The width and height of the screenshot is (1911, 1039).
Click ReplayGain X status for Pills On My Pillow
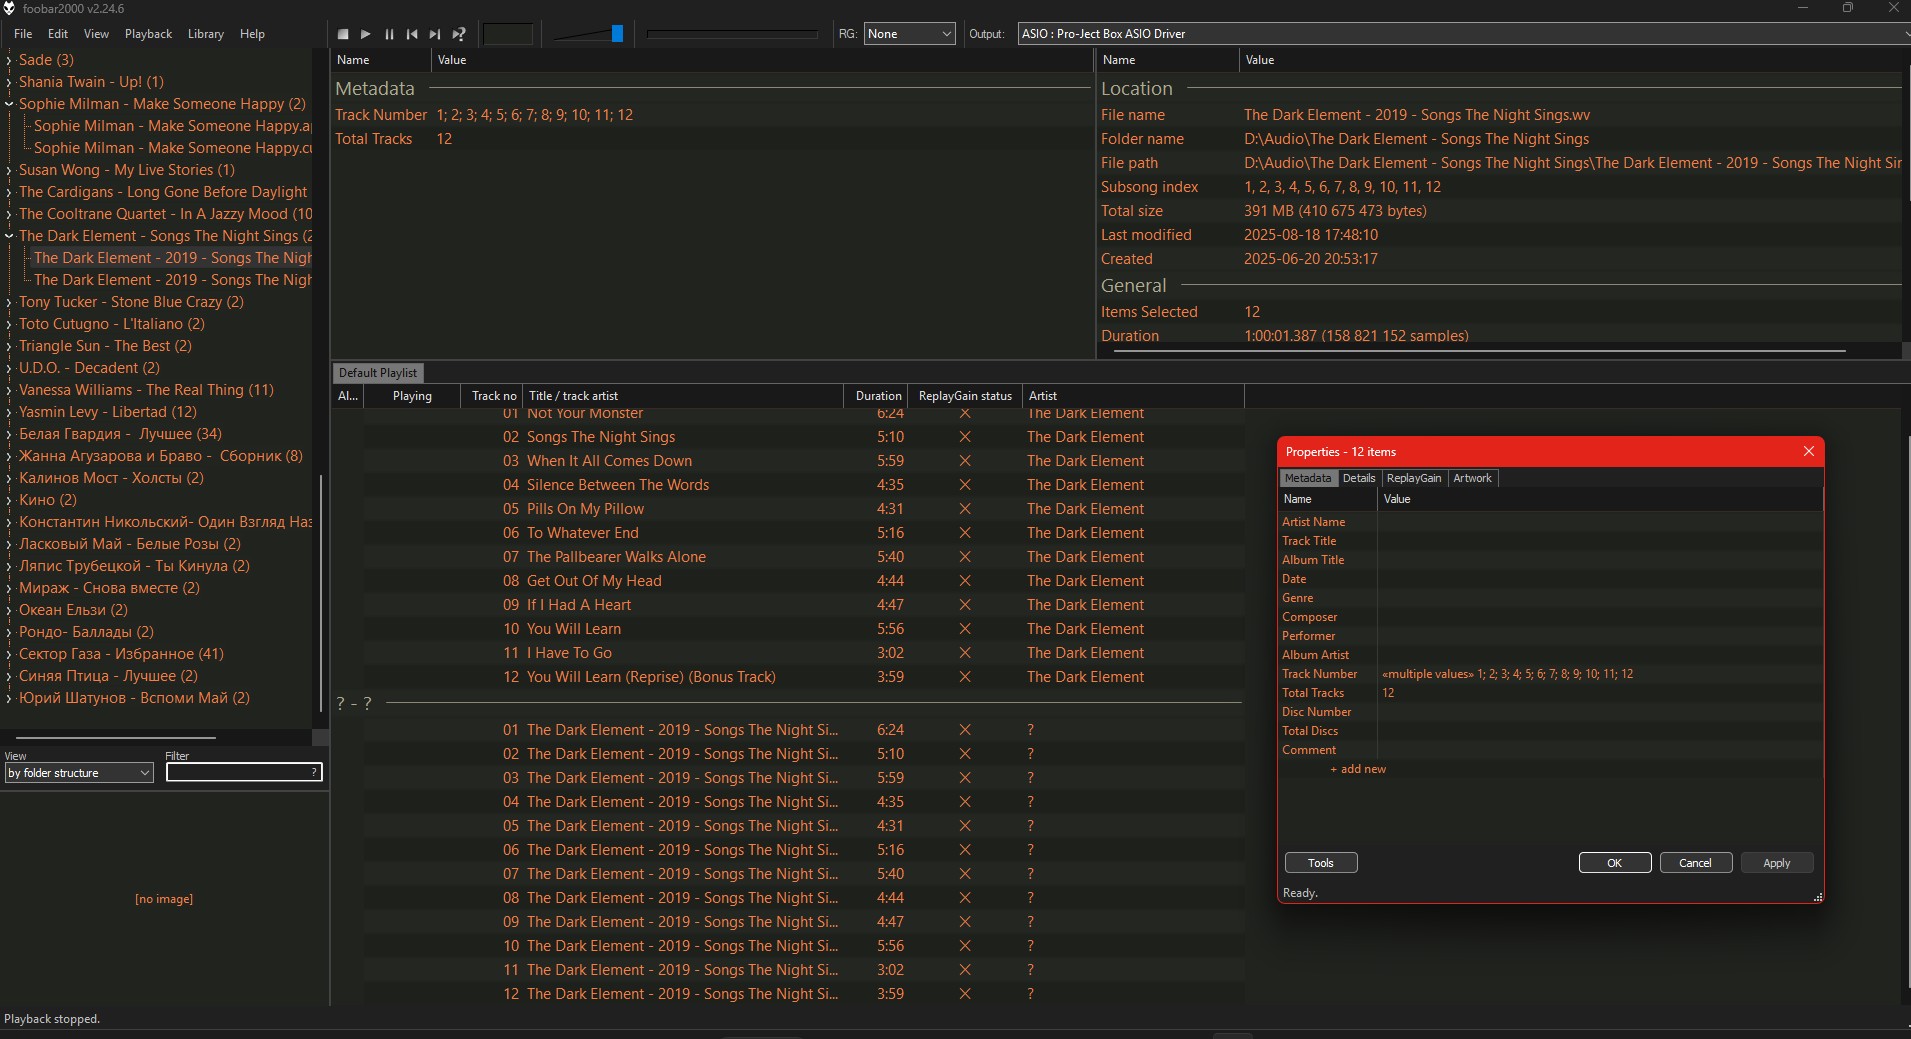965,509
